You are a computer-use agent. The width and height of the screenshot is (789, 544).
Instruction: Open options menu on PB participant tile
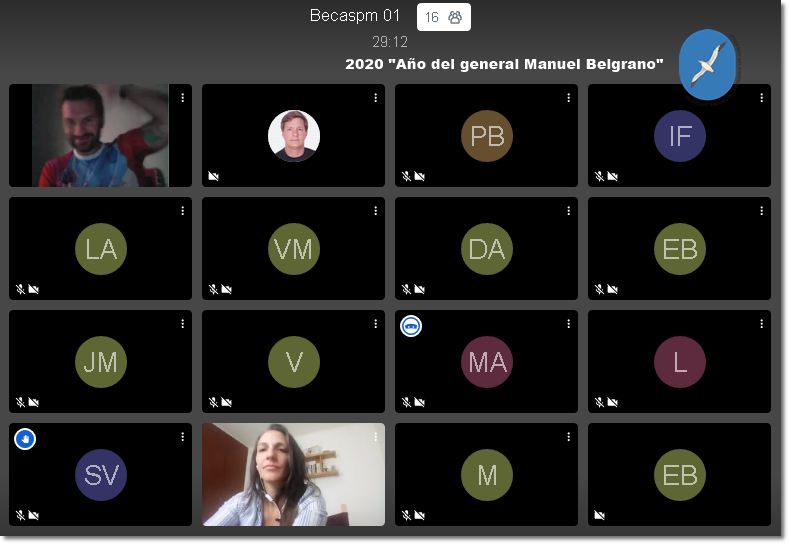568,98
